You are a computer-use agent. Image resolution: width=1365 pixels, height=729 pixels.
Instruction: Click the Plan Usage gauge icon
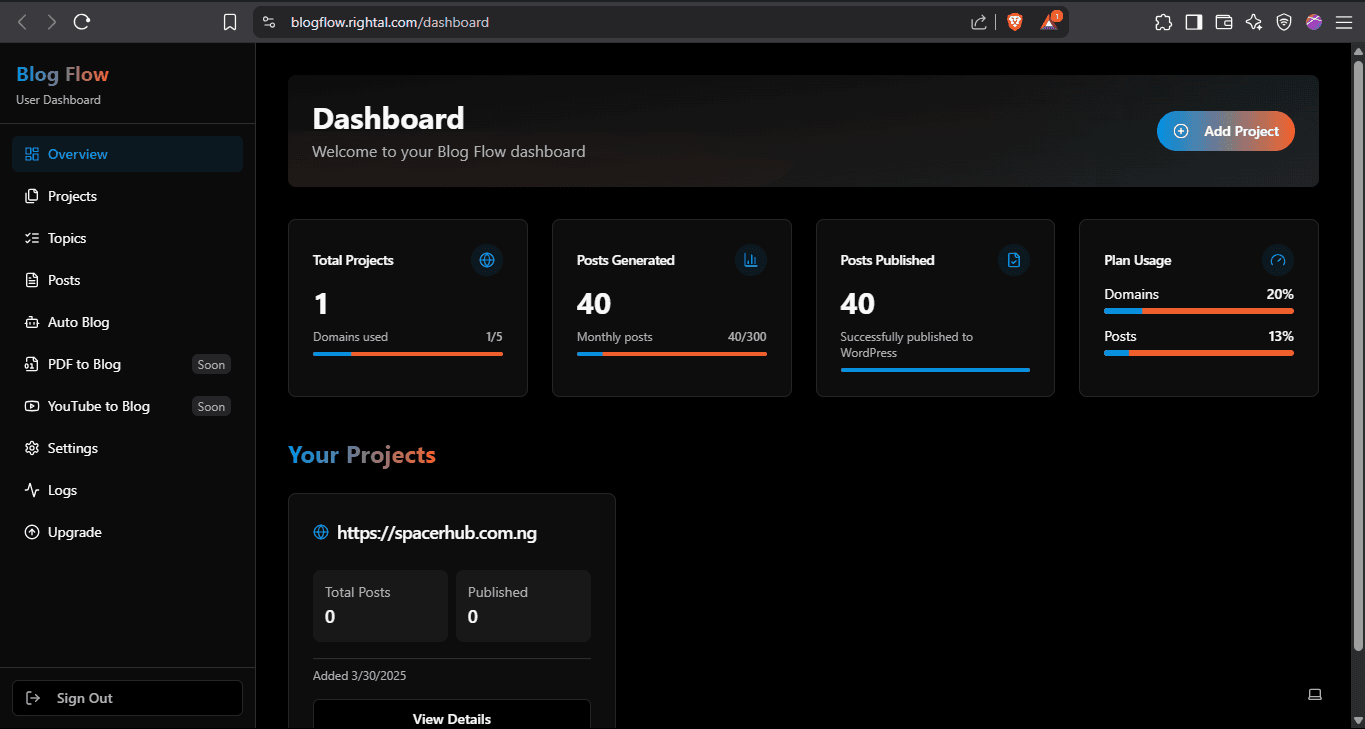pyautogui.click(x=1278, y=260)
